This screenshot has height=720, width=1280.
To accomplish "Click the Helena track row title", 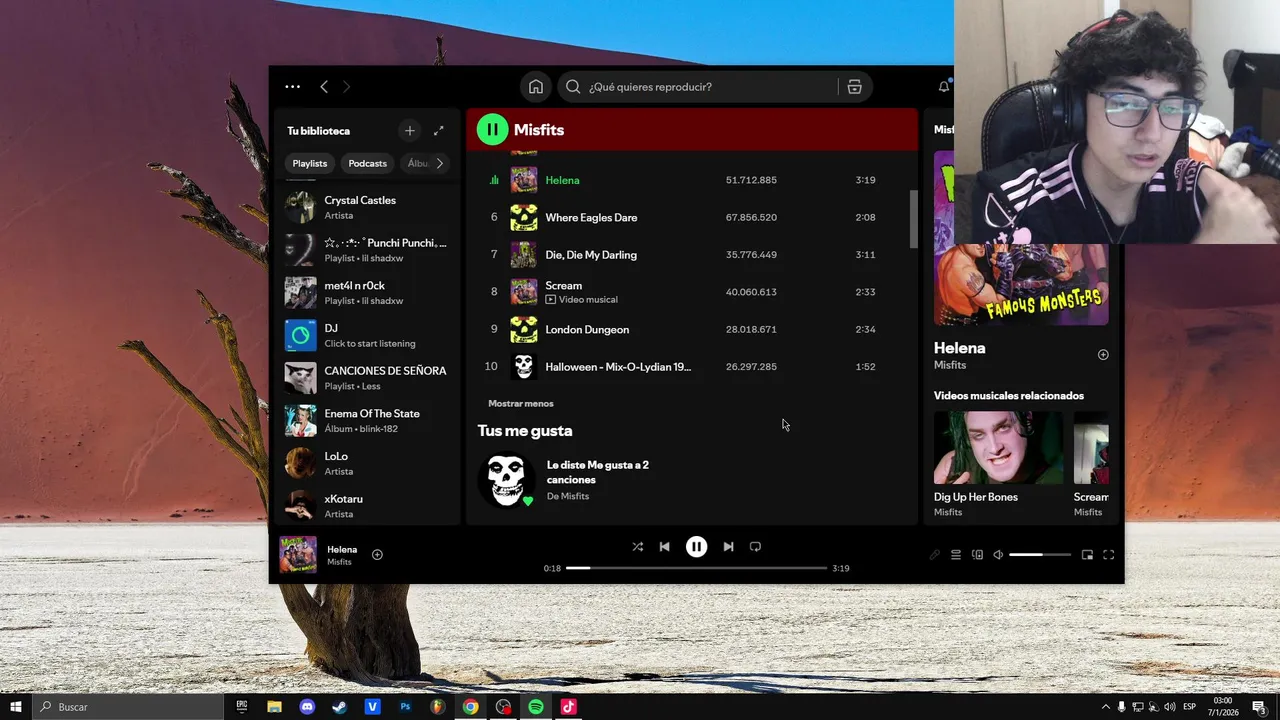I will 562,180.
